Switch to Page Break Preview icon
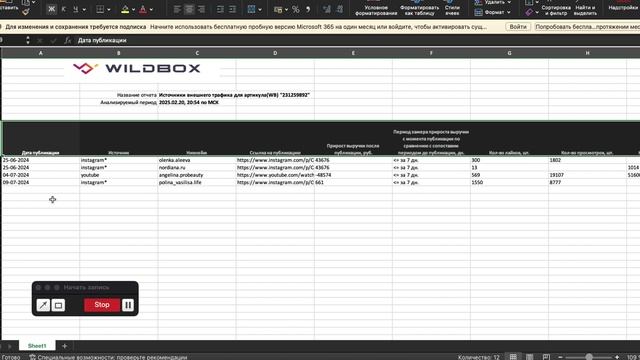The height and width of the screenshot is (360, 640). coord(546,357)
